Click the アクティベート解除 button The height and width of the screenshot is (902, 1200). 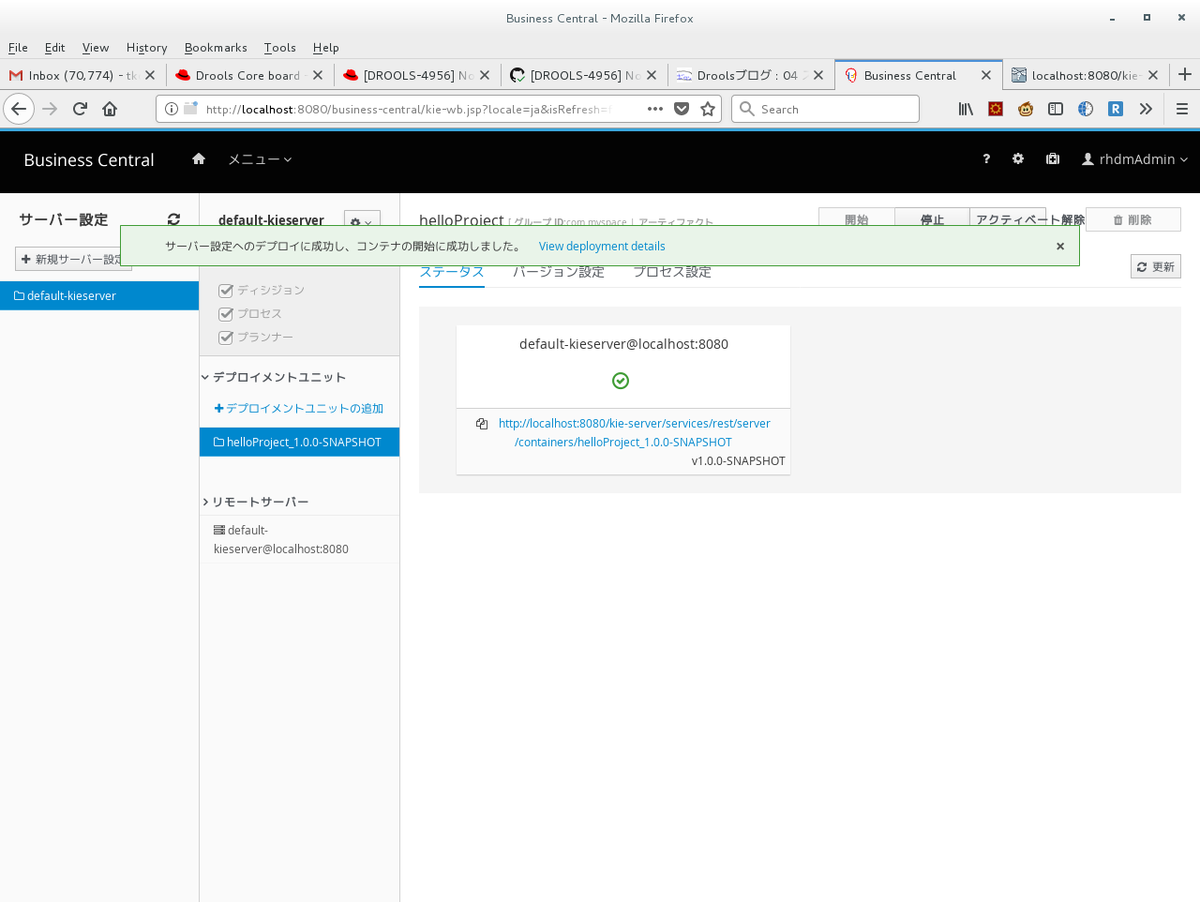(1030, 219)
